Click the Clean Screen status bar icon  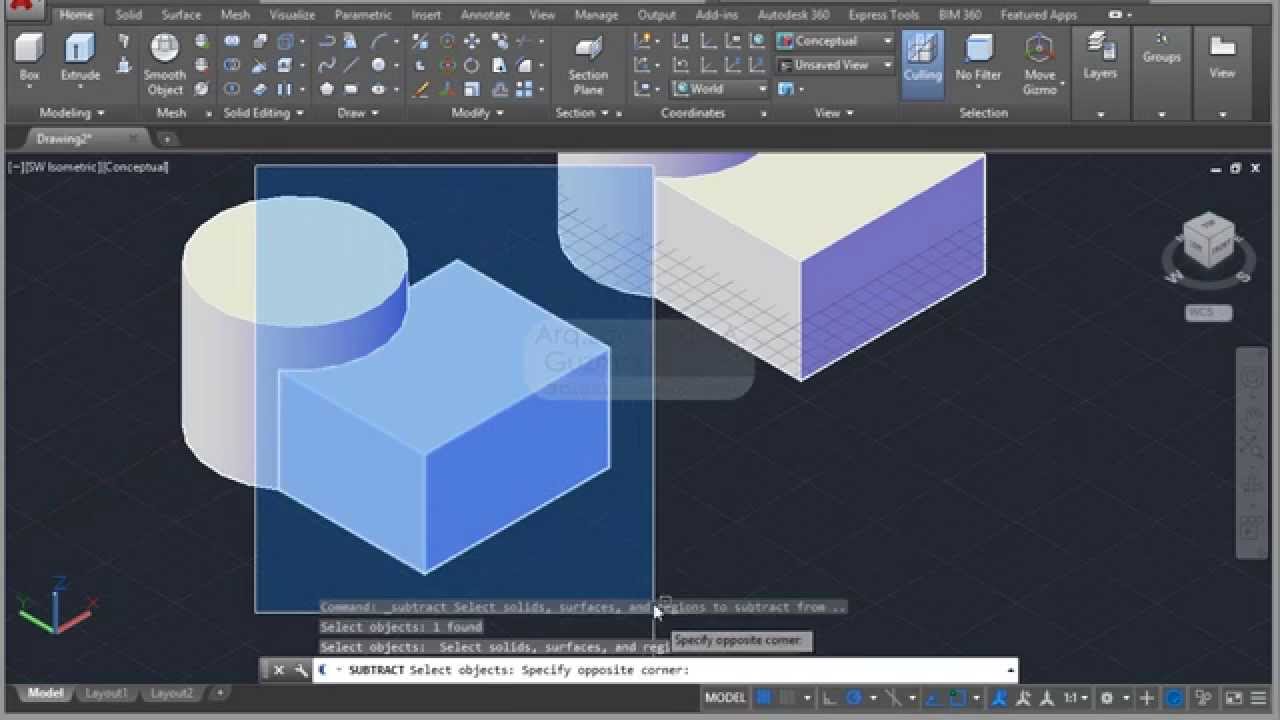(1234, 697)
